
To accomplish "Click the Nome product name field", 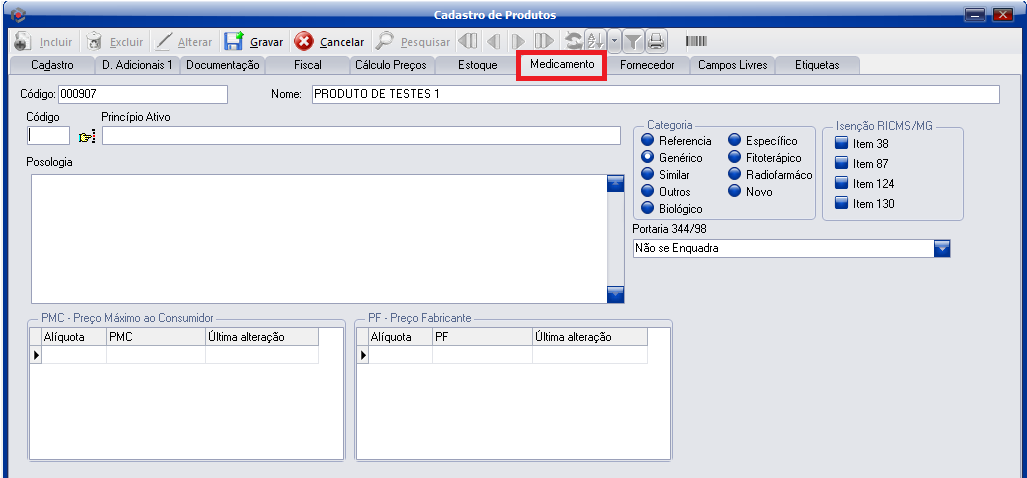I will coord(655,95).
